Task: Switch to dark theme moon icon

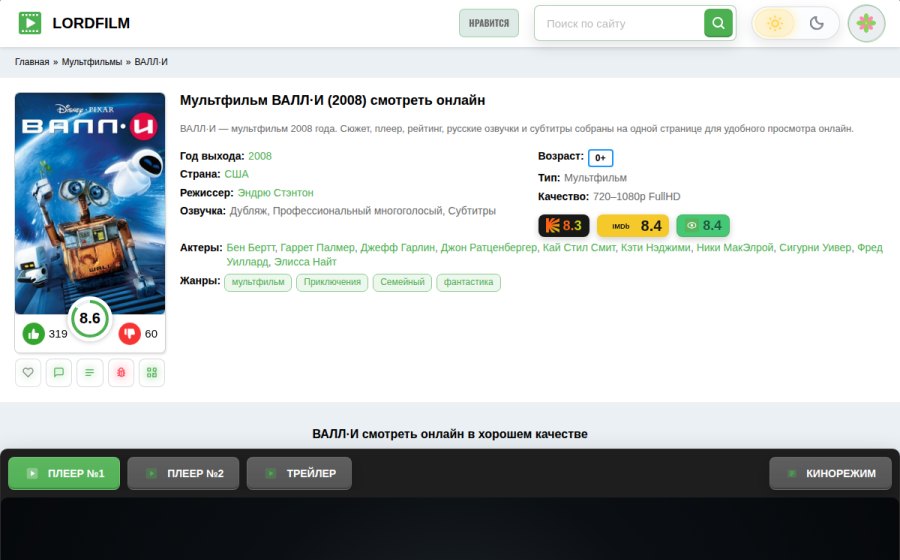Action: coord(816,24)
